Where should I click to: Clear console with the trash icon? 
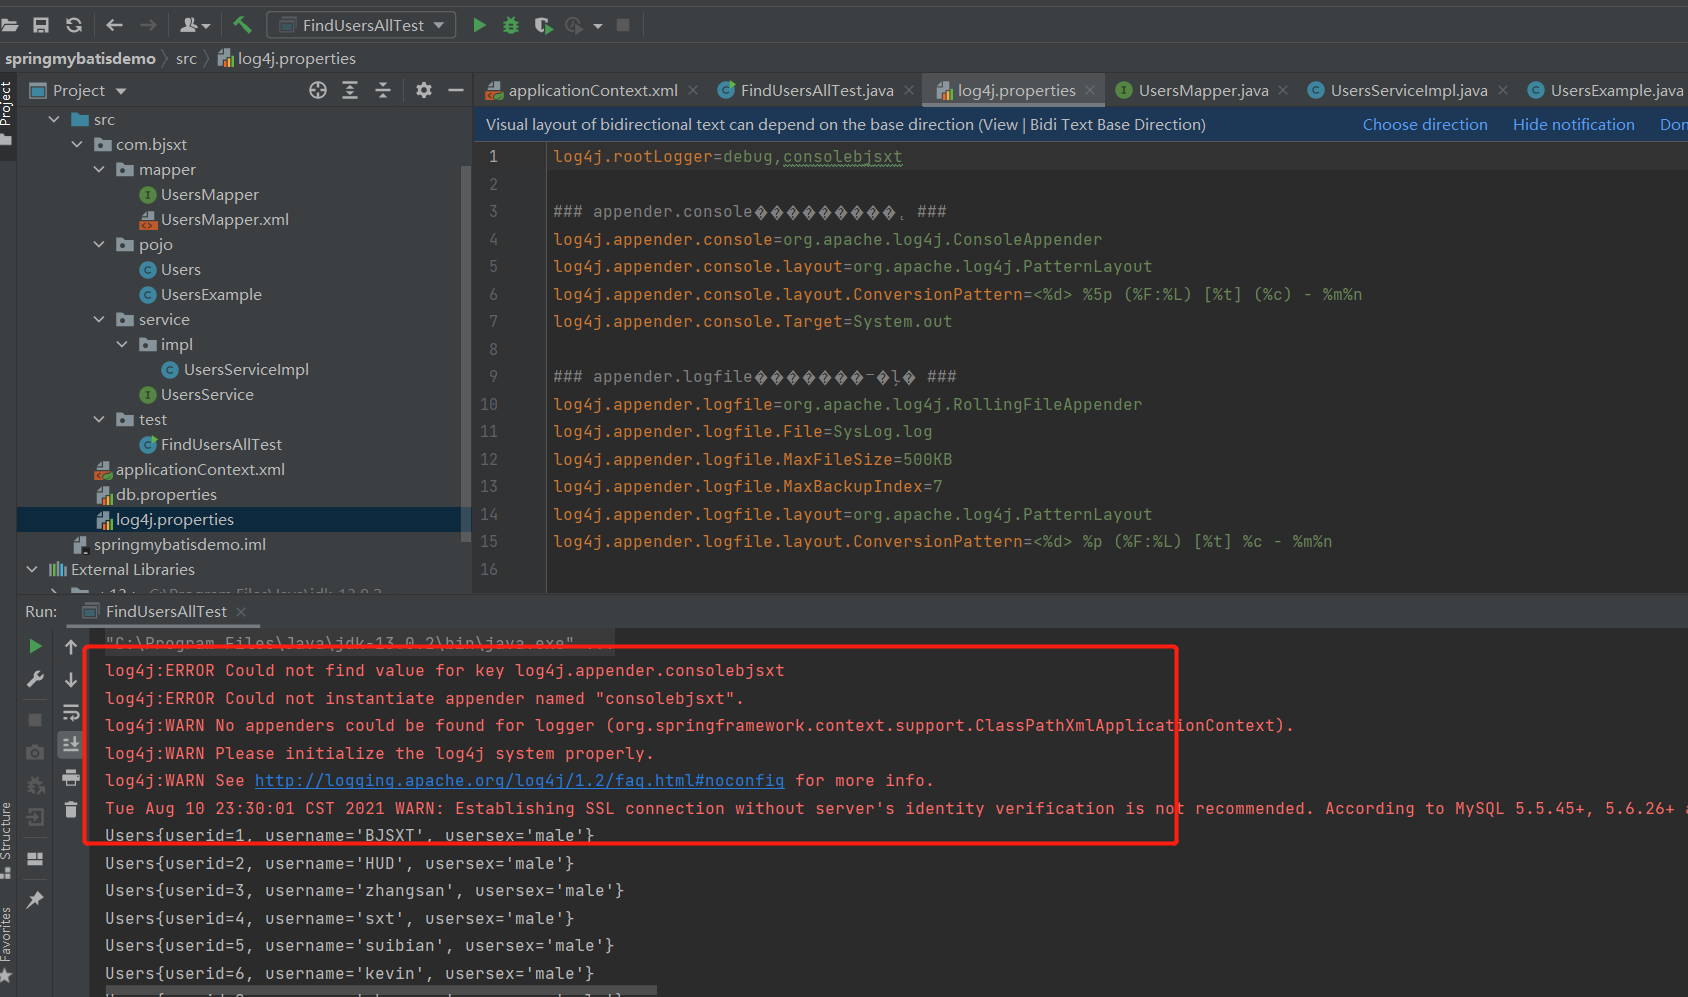[x=71, y=809]
